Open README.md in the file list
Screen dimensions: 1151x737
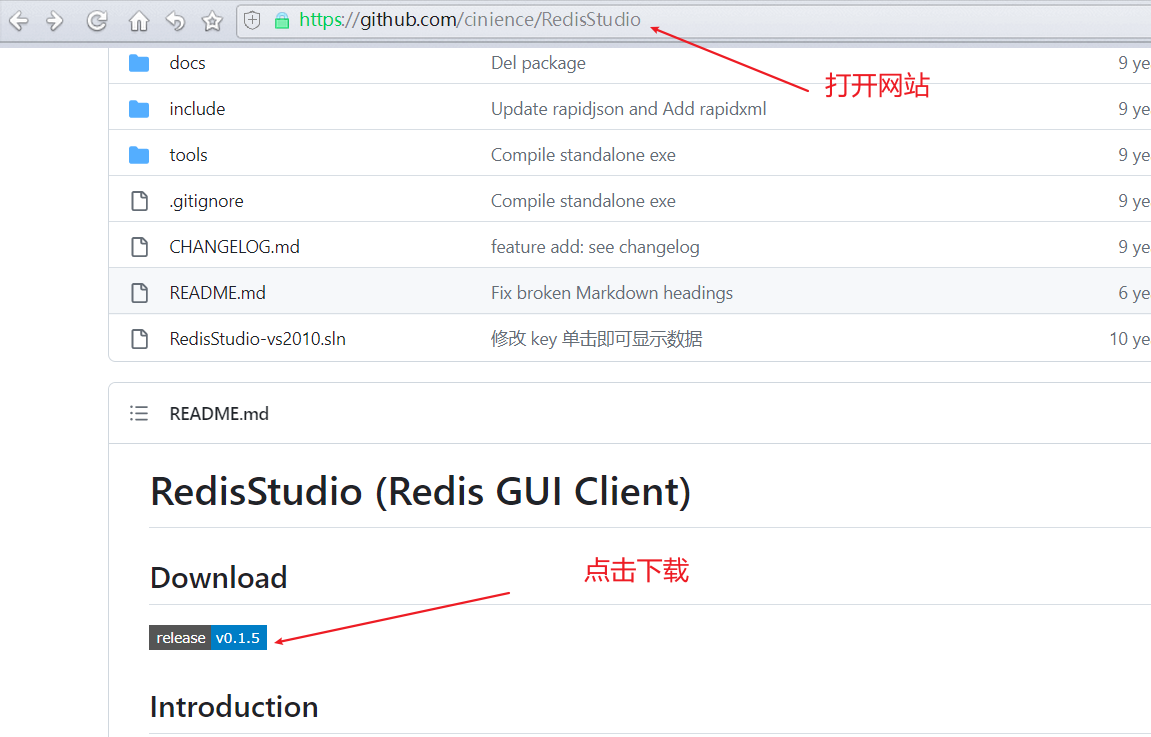(217, 293)
